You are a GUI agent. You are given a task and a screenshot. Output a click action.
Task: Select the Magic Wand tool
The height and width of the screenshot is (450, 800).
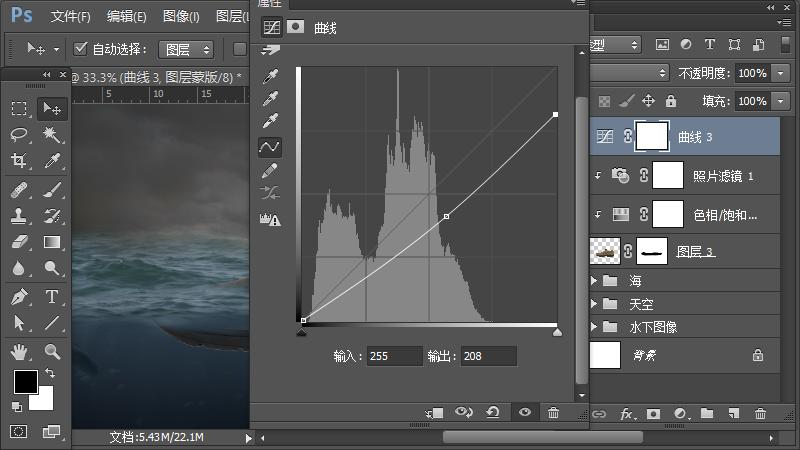(x=51, y=134)
